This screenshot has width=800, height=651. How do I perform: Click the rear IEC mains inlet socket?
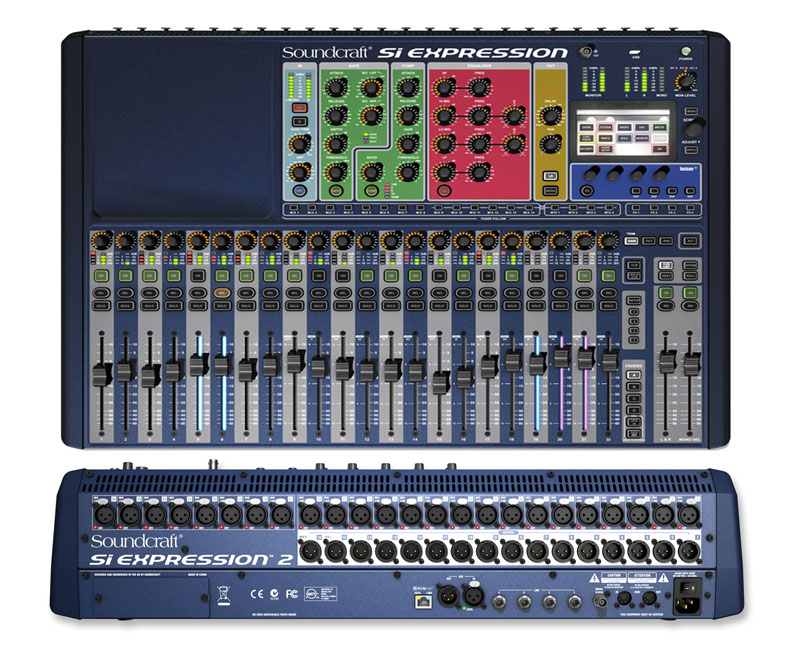click(687, 606)
